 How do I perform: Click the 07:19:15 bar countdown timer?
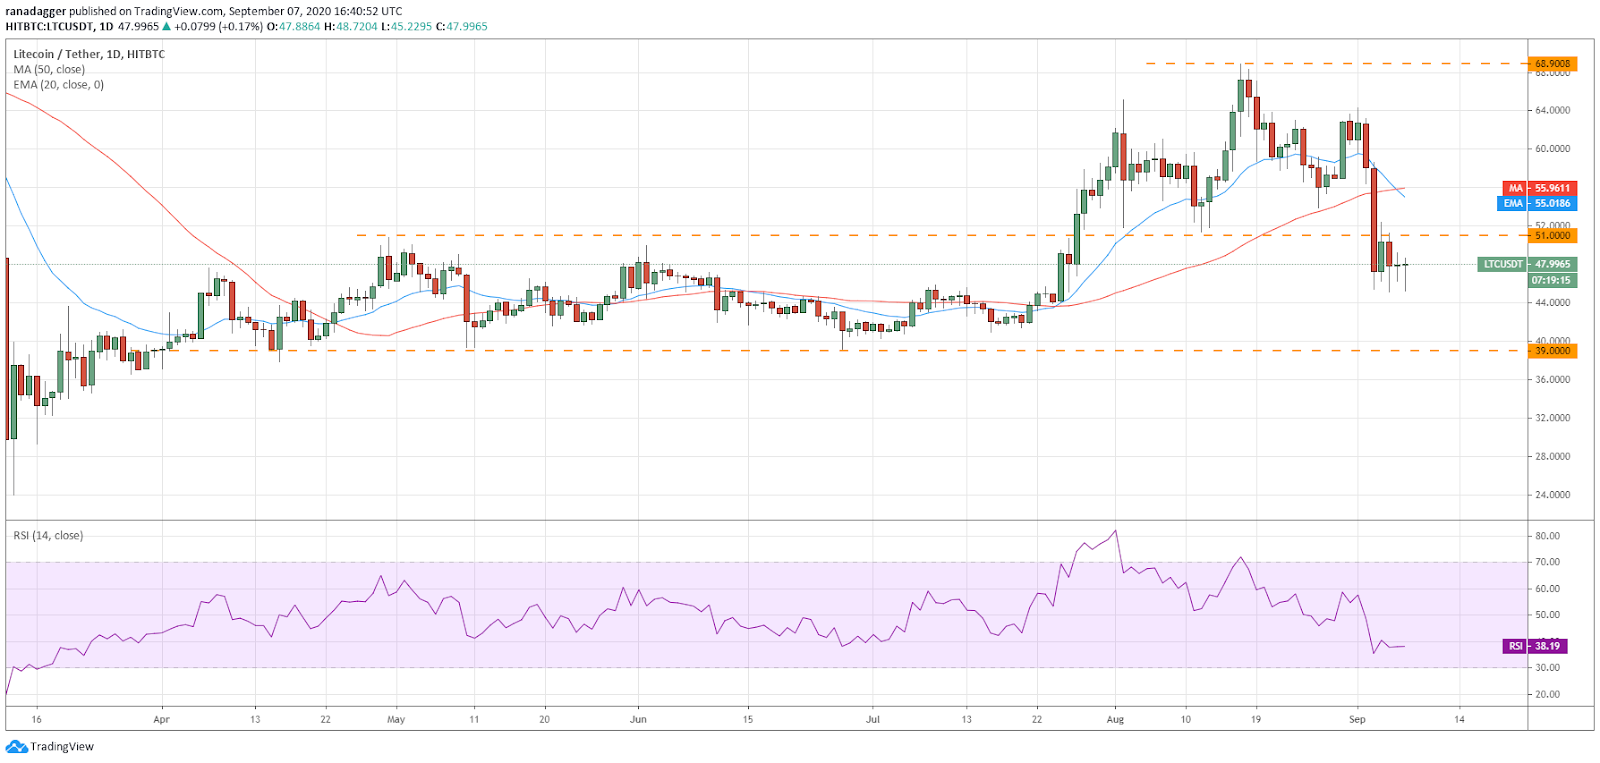tap(1551, 280)
